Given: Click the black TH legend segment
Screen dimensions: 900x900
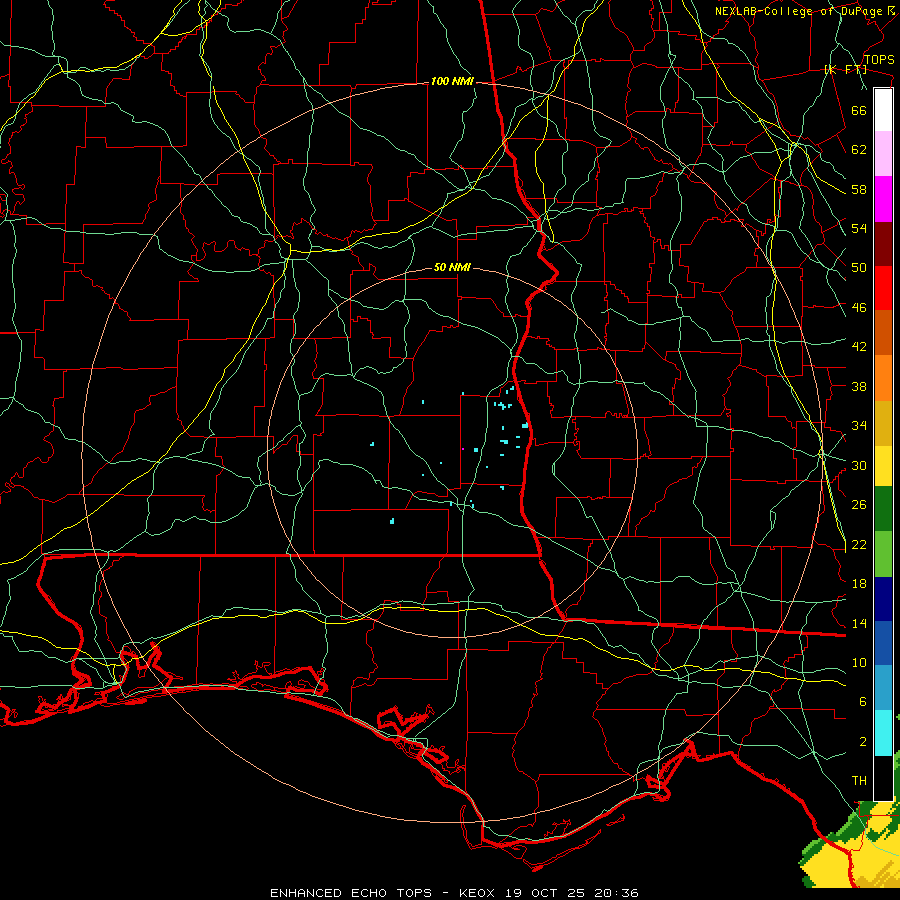Looking at the screenshot, I should click(x=883, y=778).
